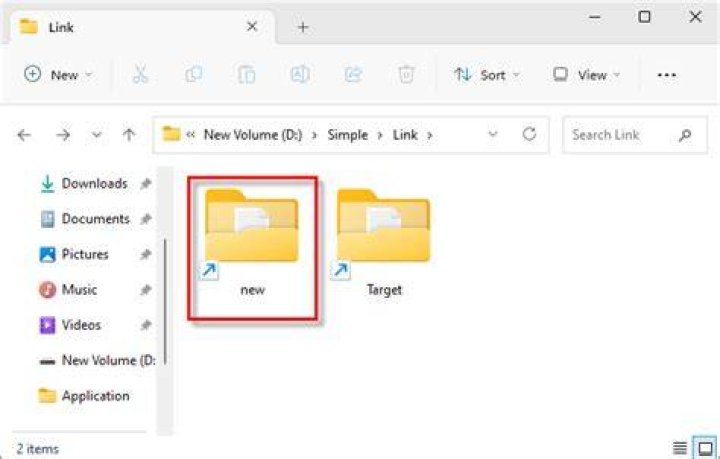This screenshot has height=459, width=720.
Task: Refresh the Link folder view
Action: (529, 134)
